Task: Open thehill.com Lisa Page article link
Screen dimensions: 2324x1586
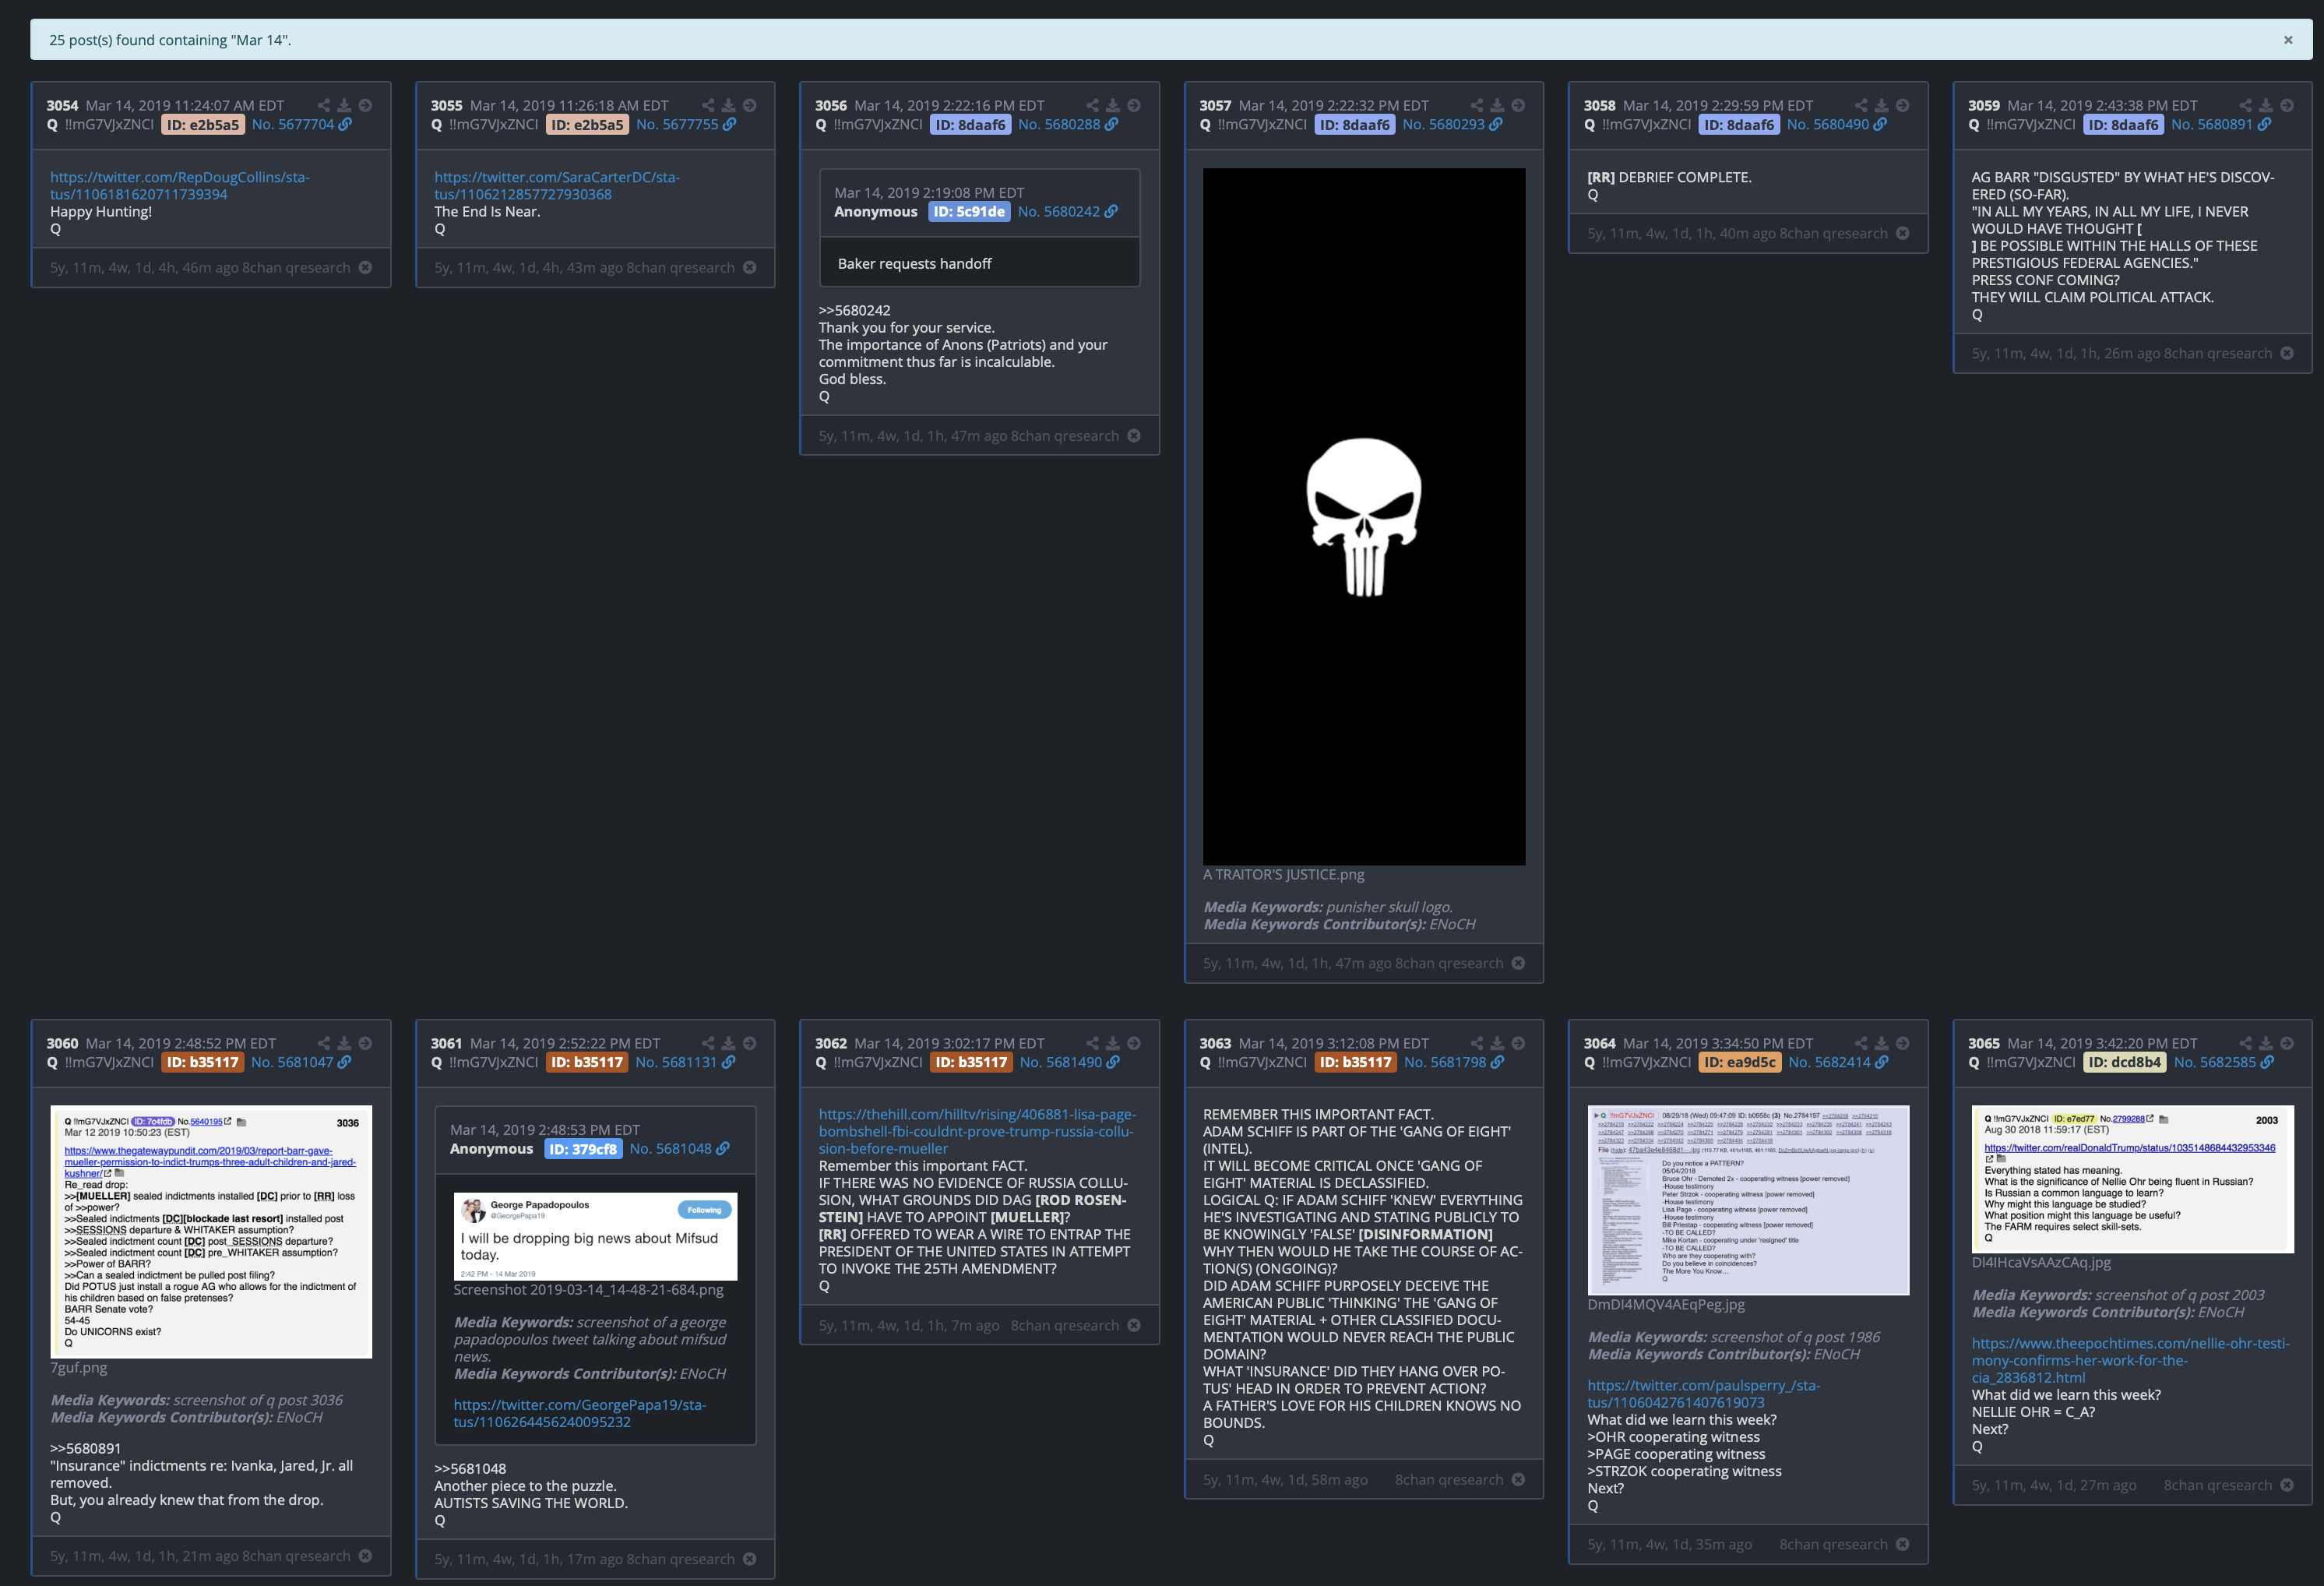Action: pyautogui.click(x=977, y=1131)
